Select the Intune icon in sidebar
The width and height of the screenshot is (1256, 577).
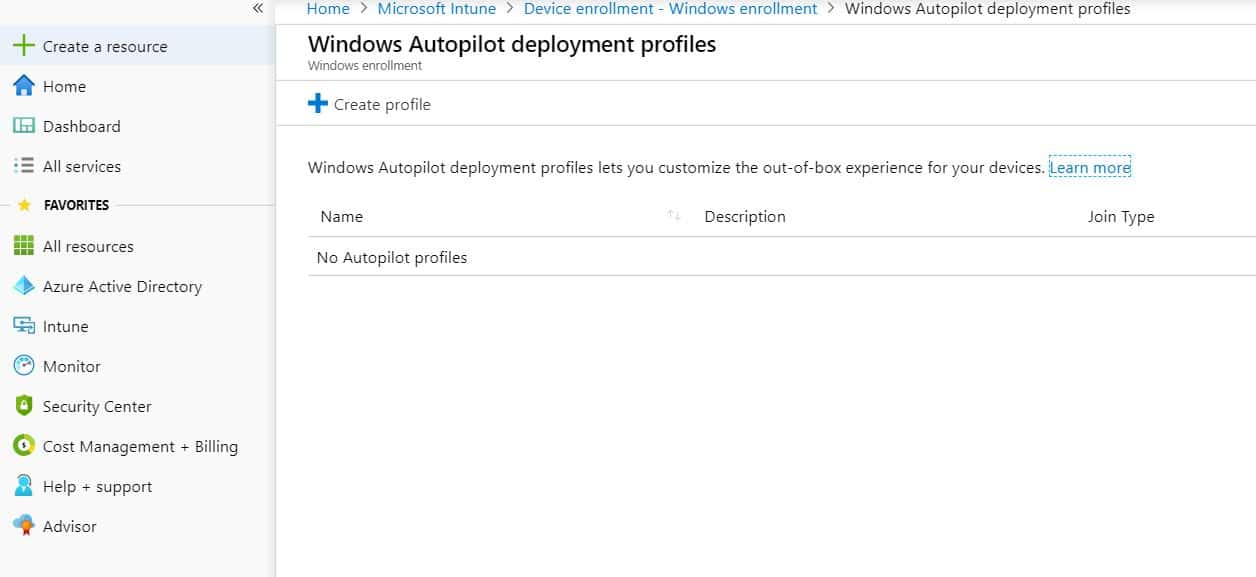[x=24, y=326]
